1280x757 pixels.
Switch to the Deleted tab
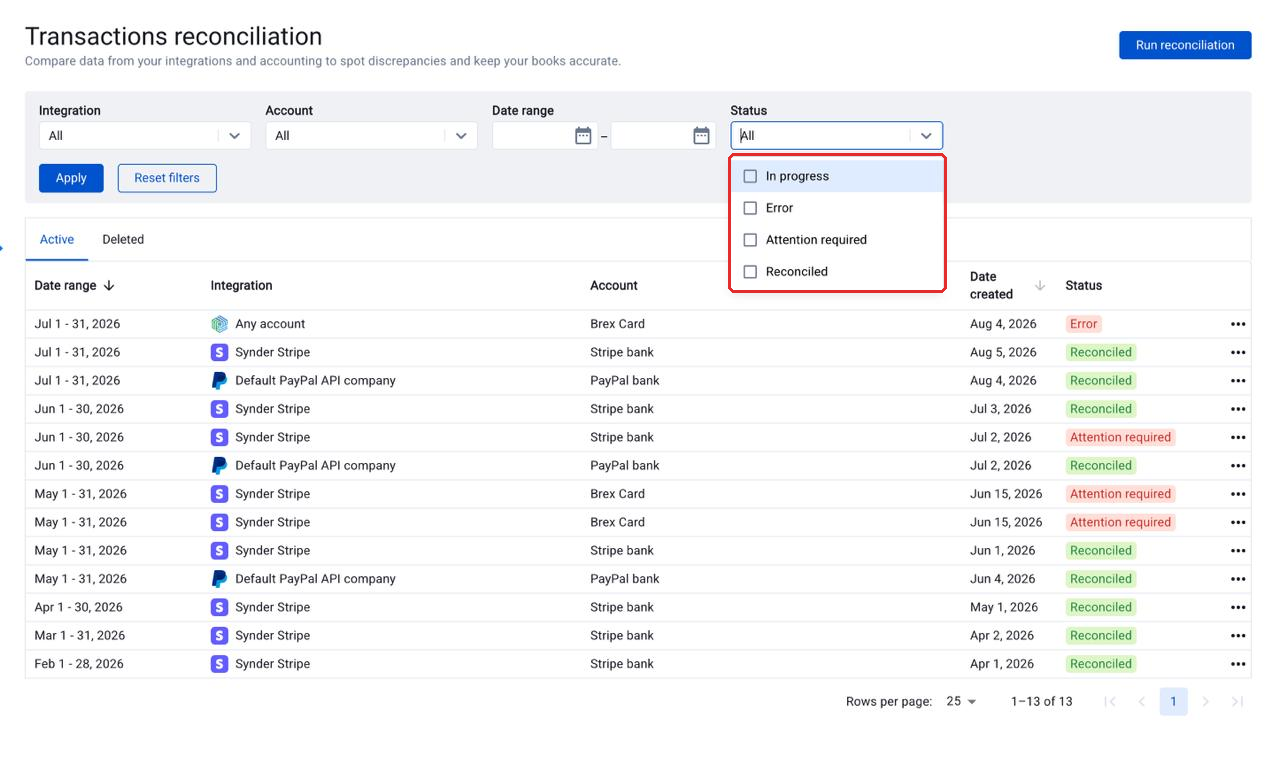pos(123,240)
